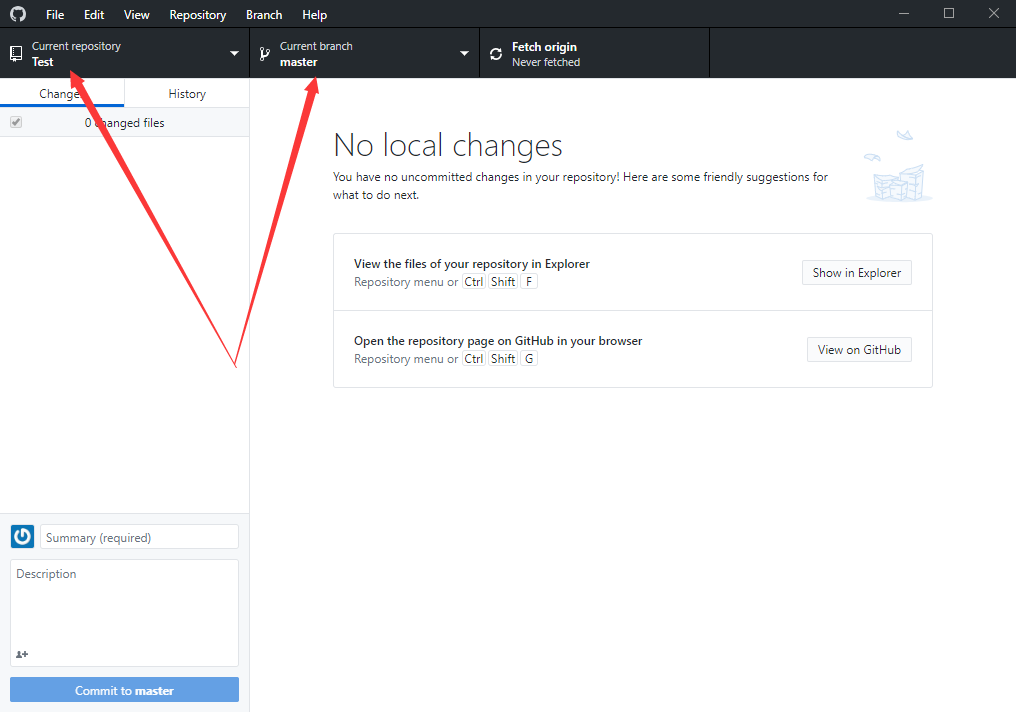Open the File menu
The height and width of the screenshot is (712, 1016).
(55, 14)
